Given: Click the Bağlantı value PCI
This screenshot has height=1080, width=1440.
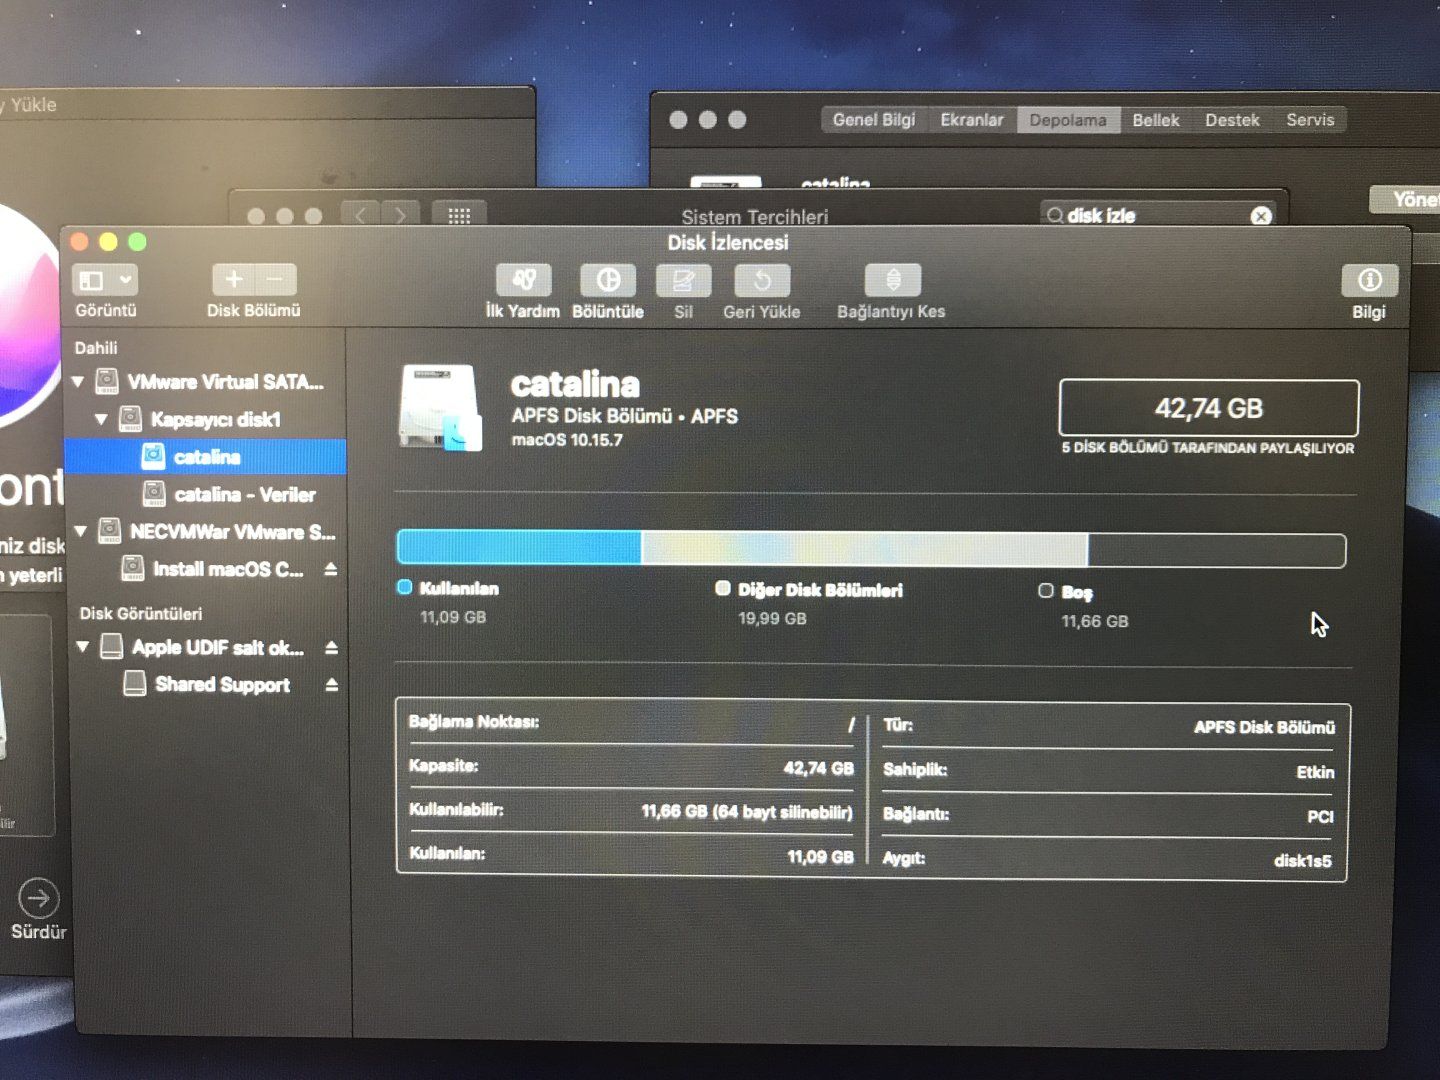Looking at the screenshot, I should coord(1320,816).
